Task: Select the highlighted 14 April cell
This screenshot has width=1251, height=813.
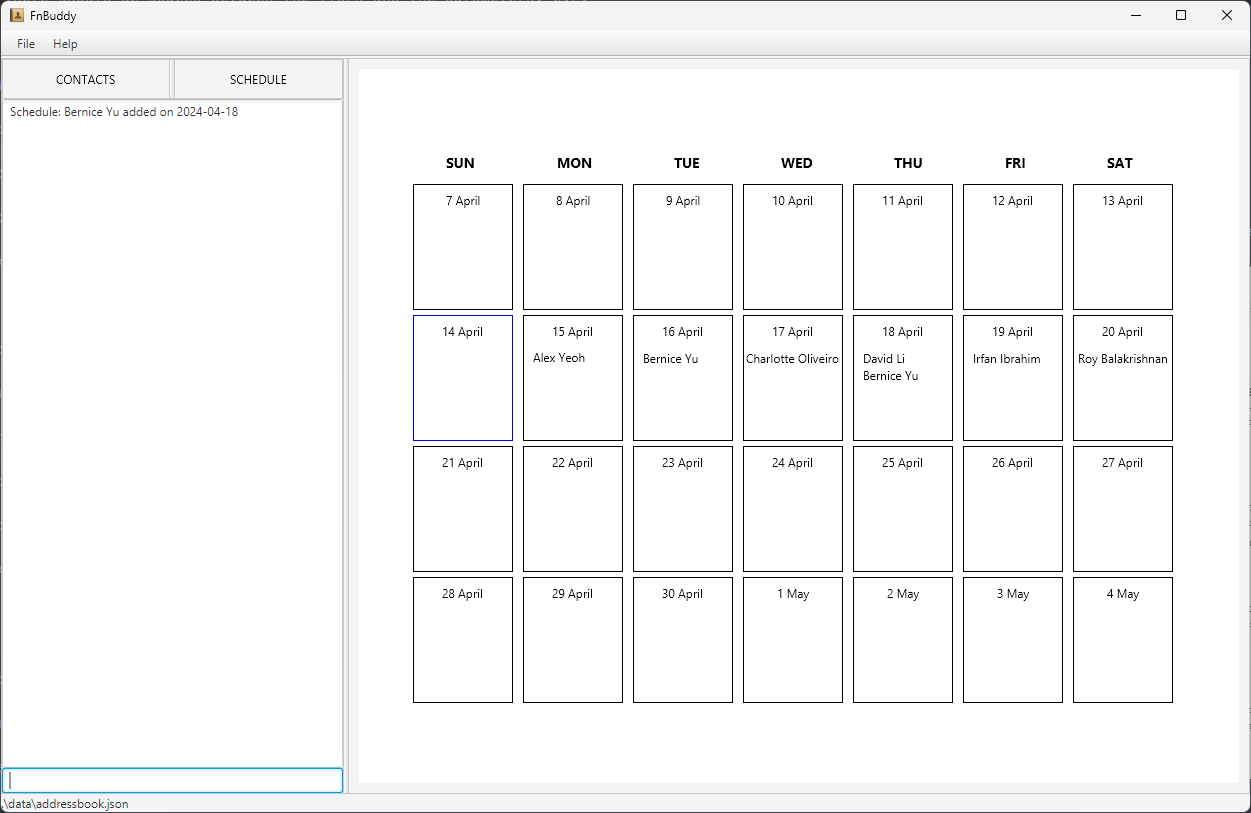Action: click(463, 378)
